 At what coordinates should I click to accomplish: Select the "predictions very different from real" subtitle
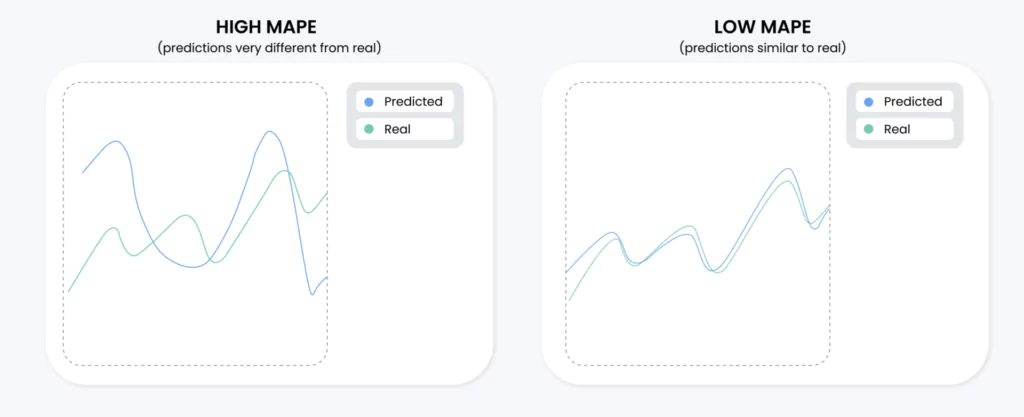tap(270, 48)
